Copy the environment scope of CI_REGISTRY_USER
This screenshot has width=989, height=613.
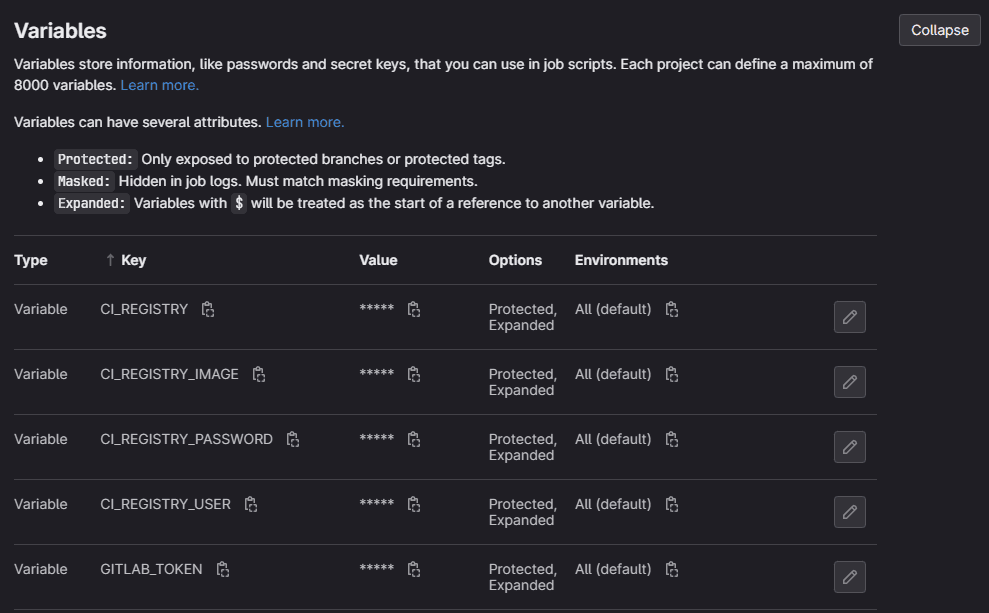pos(672,505)
